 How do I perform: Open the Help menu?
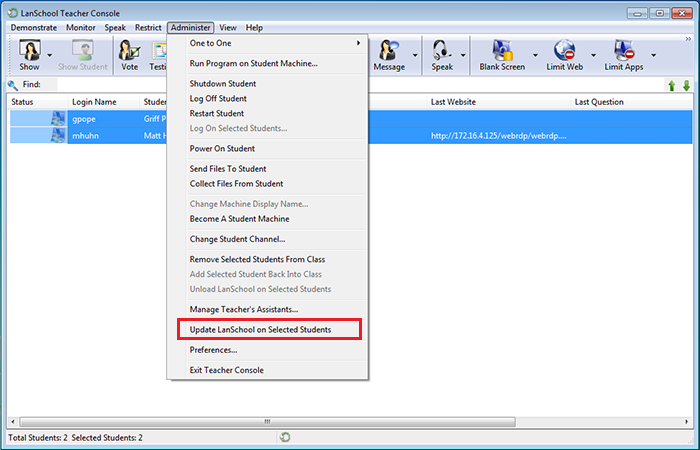pos(254,28)
